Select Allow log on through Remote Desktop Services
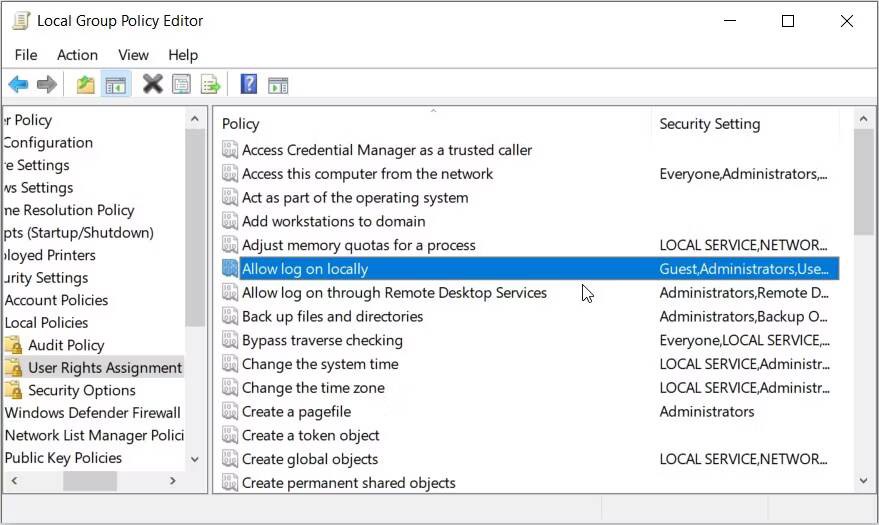 [x=394, y=293]
